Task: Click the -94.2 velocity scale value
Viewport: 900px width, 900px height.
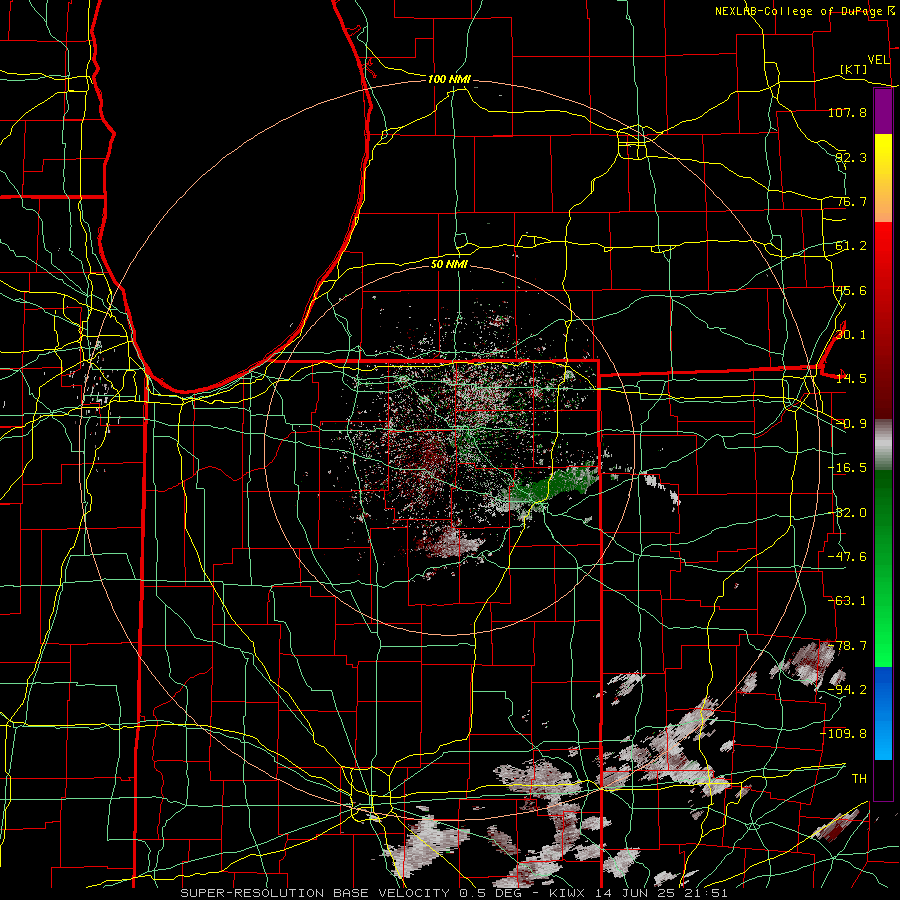Action: pos(847,690)
